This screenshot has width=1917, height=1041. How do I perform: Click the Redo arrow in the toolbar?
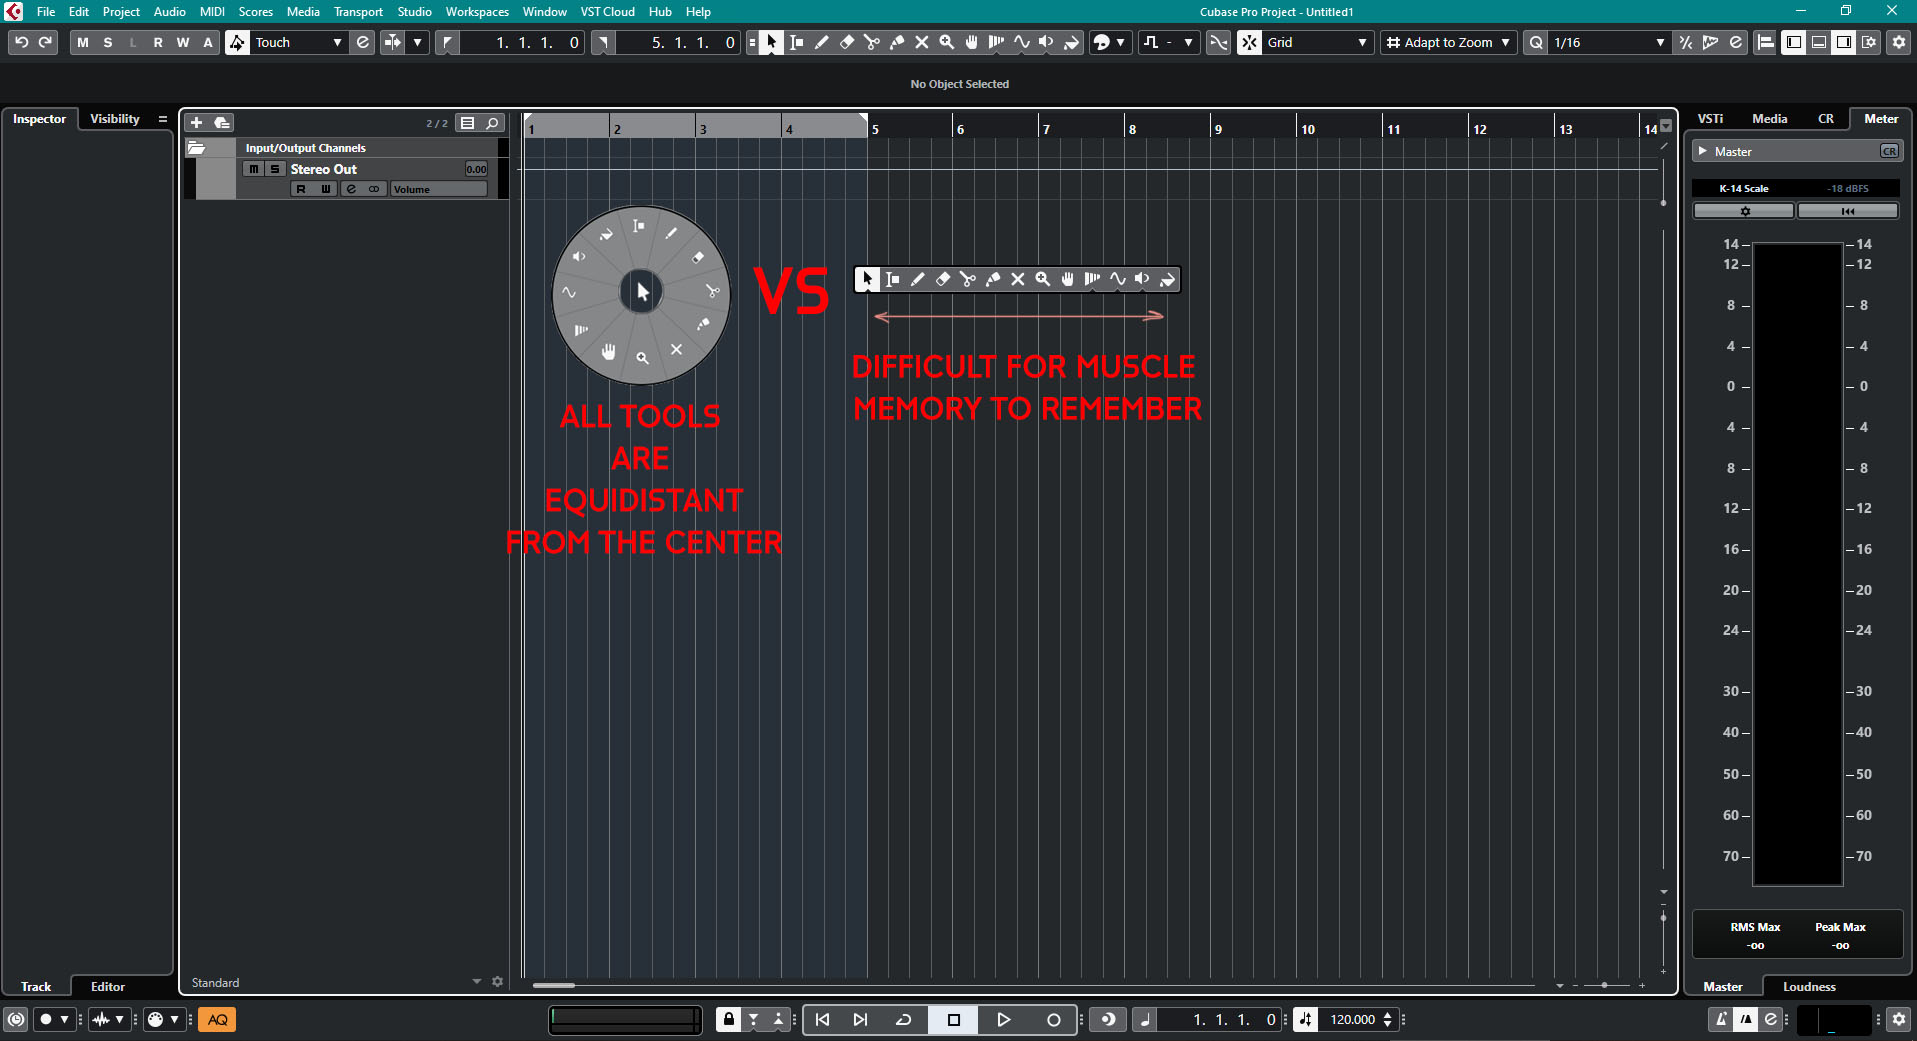tap(46, 42)
